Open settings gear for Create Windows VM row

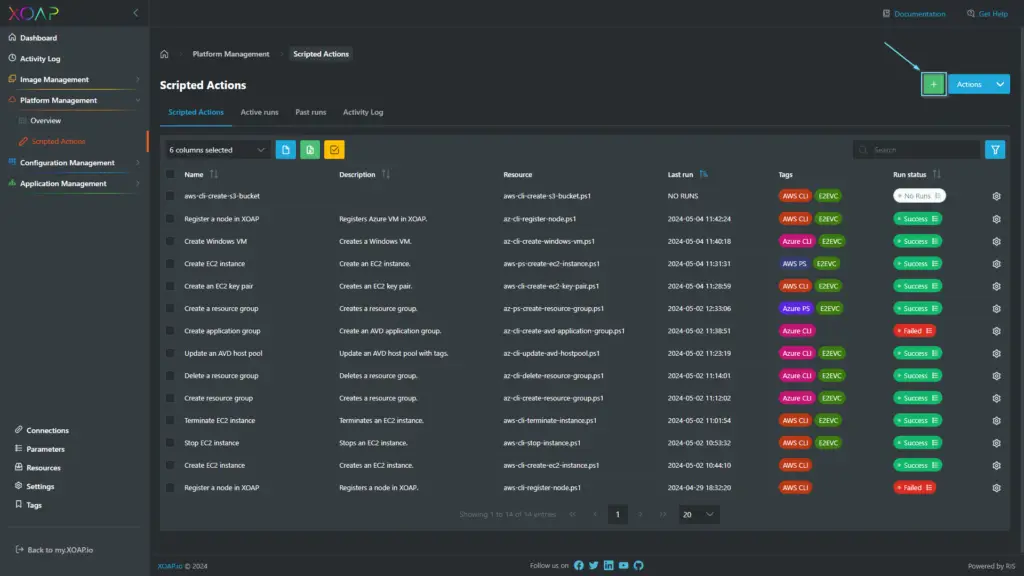(996, 241)
